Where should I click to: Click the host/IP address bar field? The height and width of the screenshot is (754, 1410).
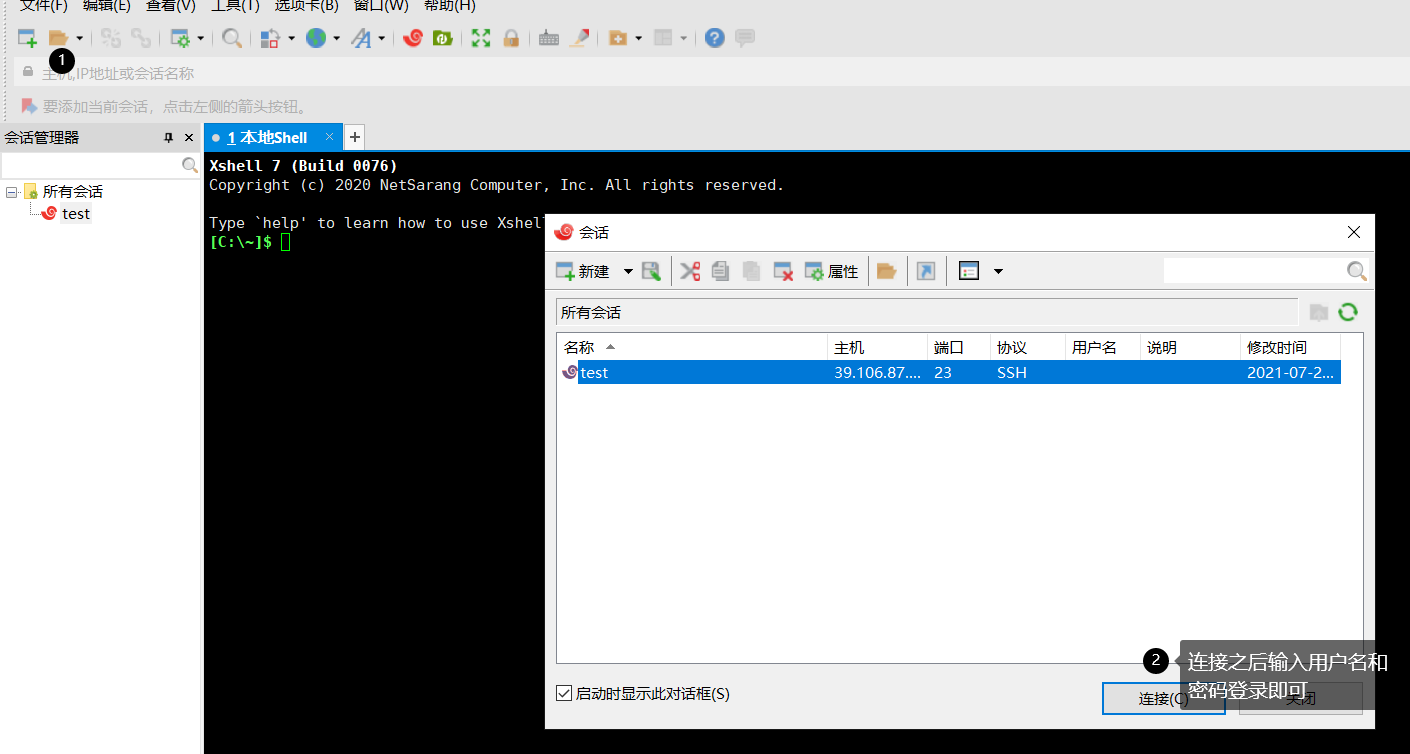click(x=710, y=73)
